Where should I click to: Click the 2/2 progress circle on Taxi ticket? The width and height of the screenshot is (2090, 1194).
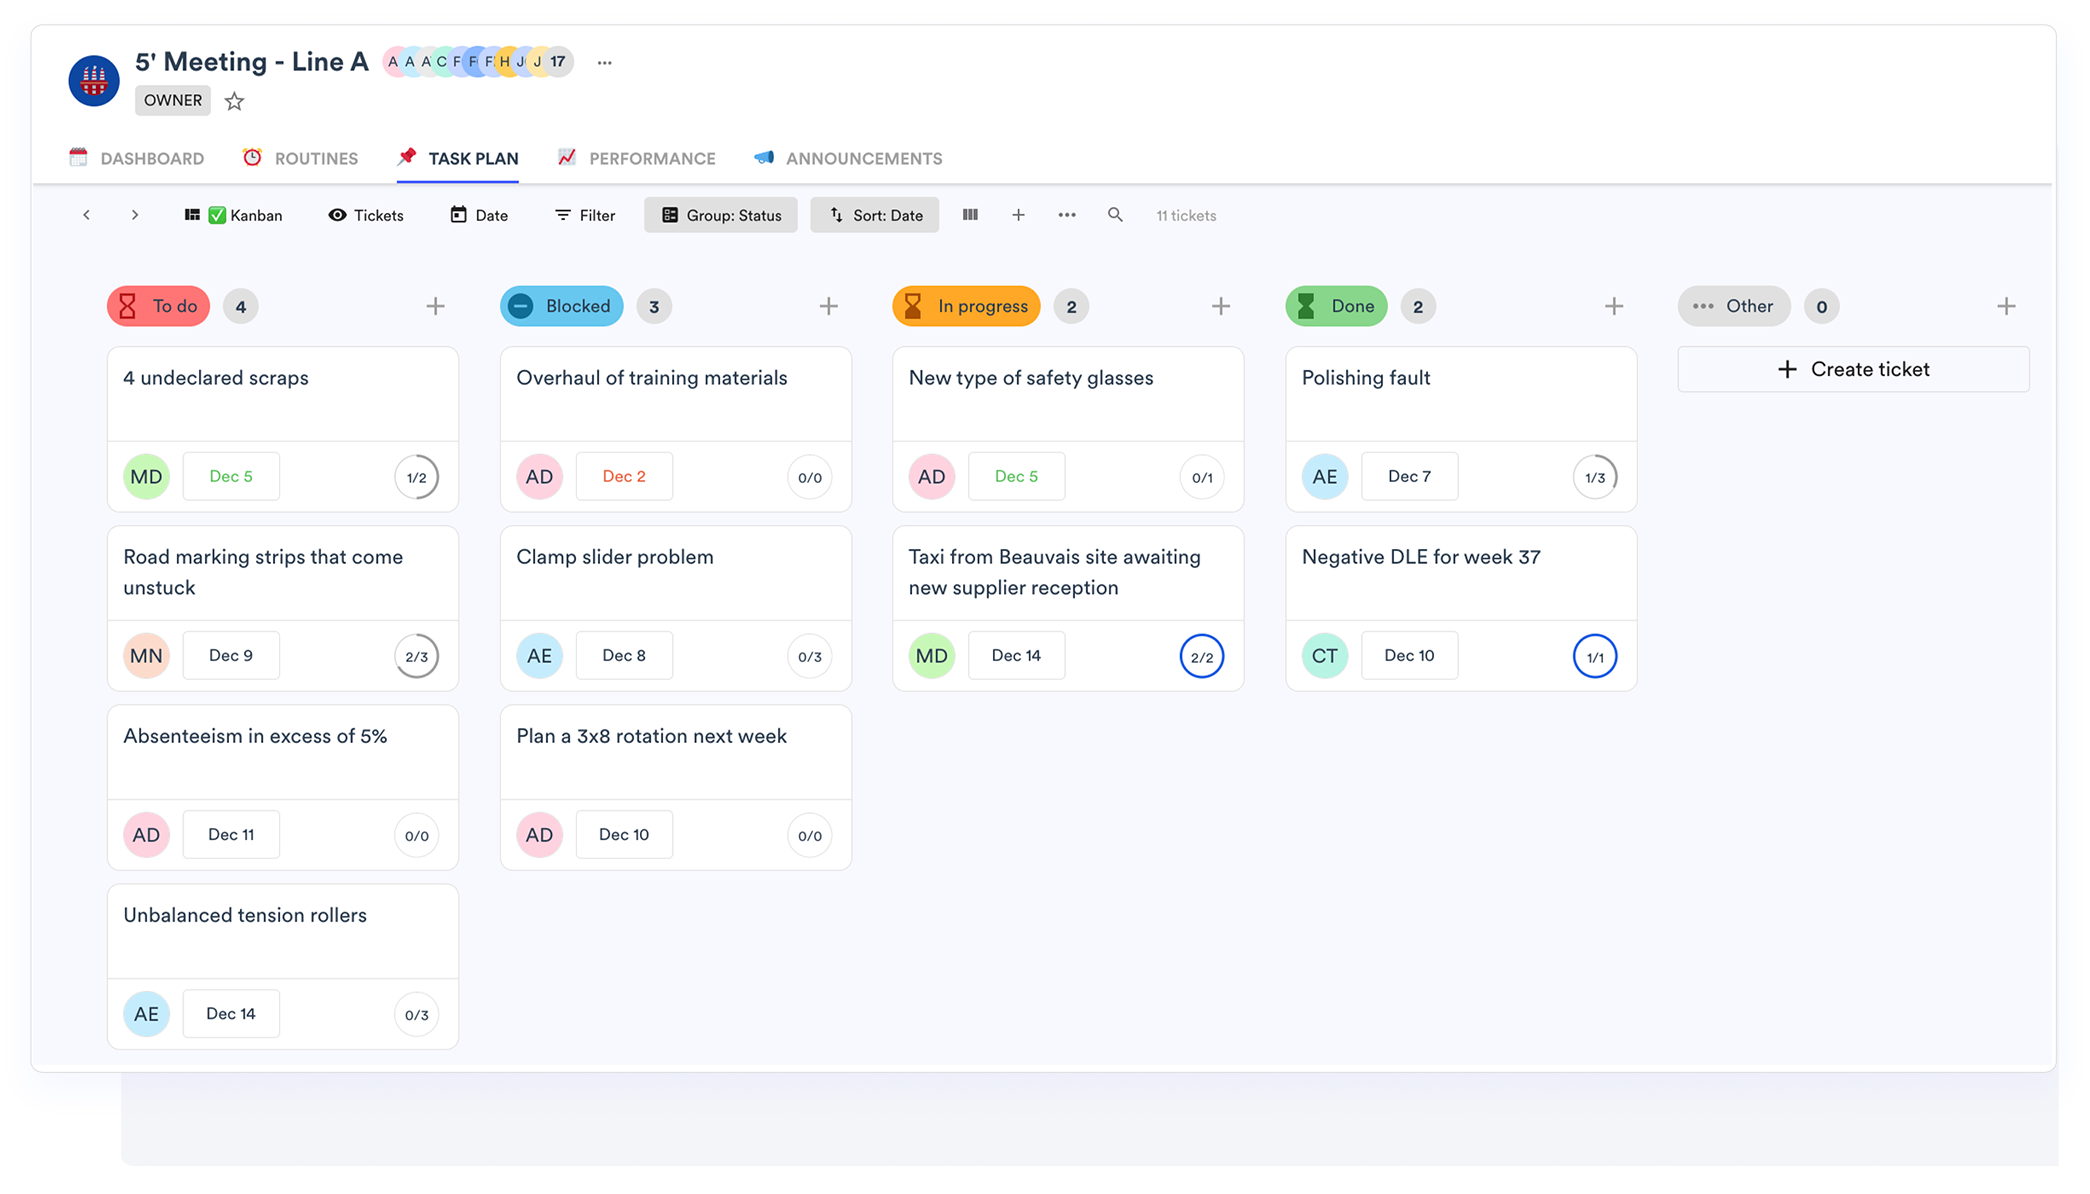pos(1201,657)
